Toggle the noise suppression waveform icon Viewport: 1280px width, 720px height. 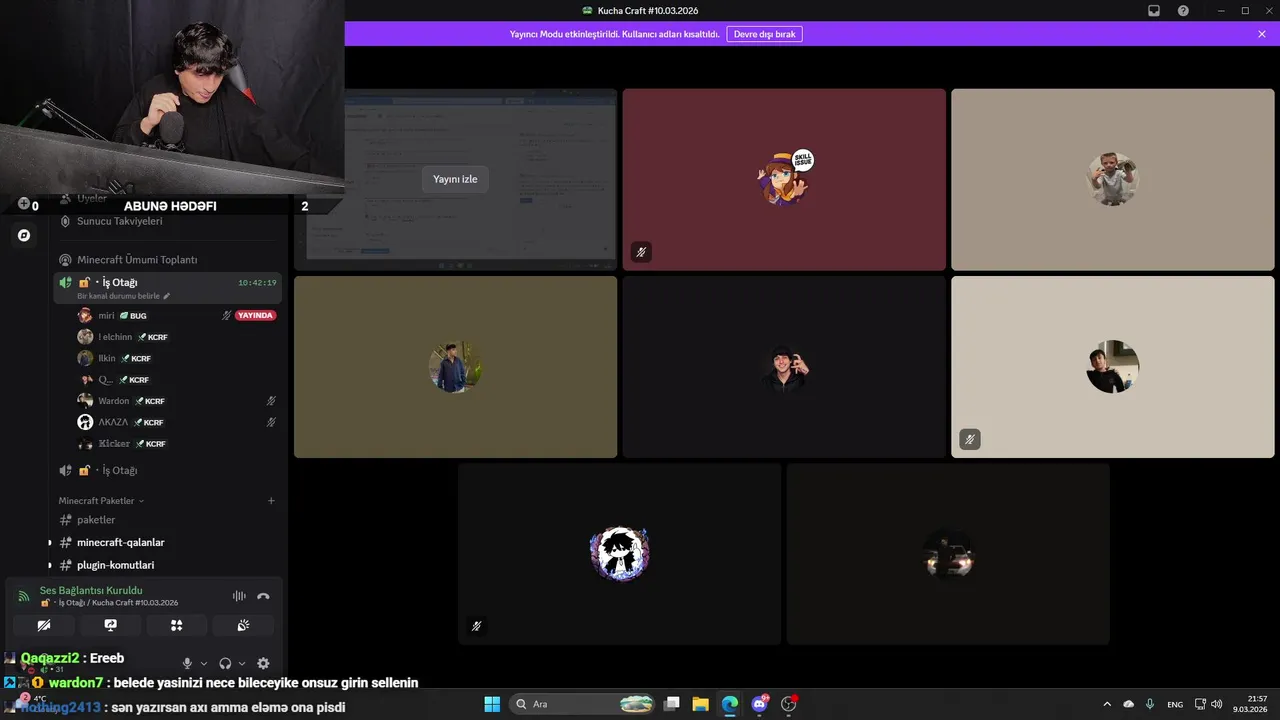click(x=239, y=596)
